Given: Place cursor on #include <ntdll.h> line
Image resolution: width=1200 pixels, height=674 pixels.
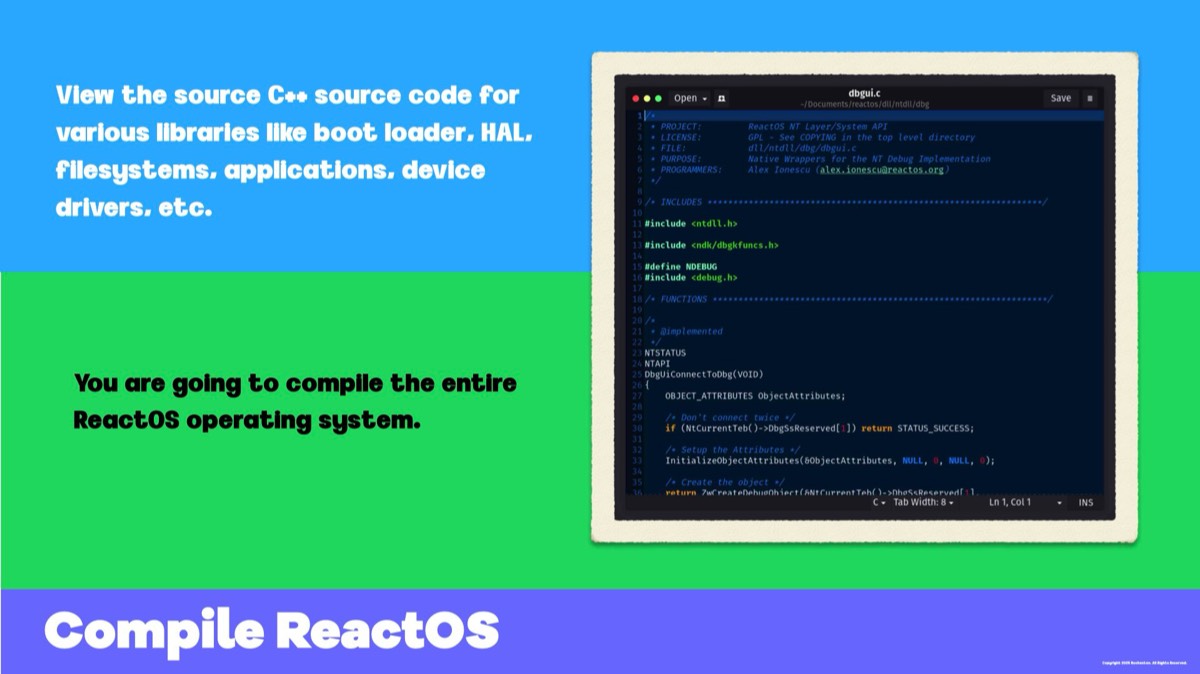Looking at the screenshot, I should (x=690, y=223).
